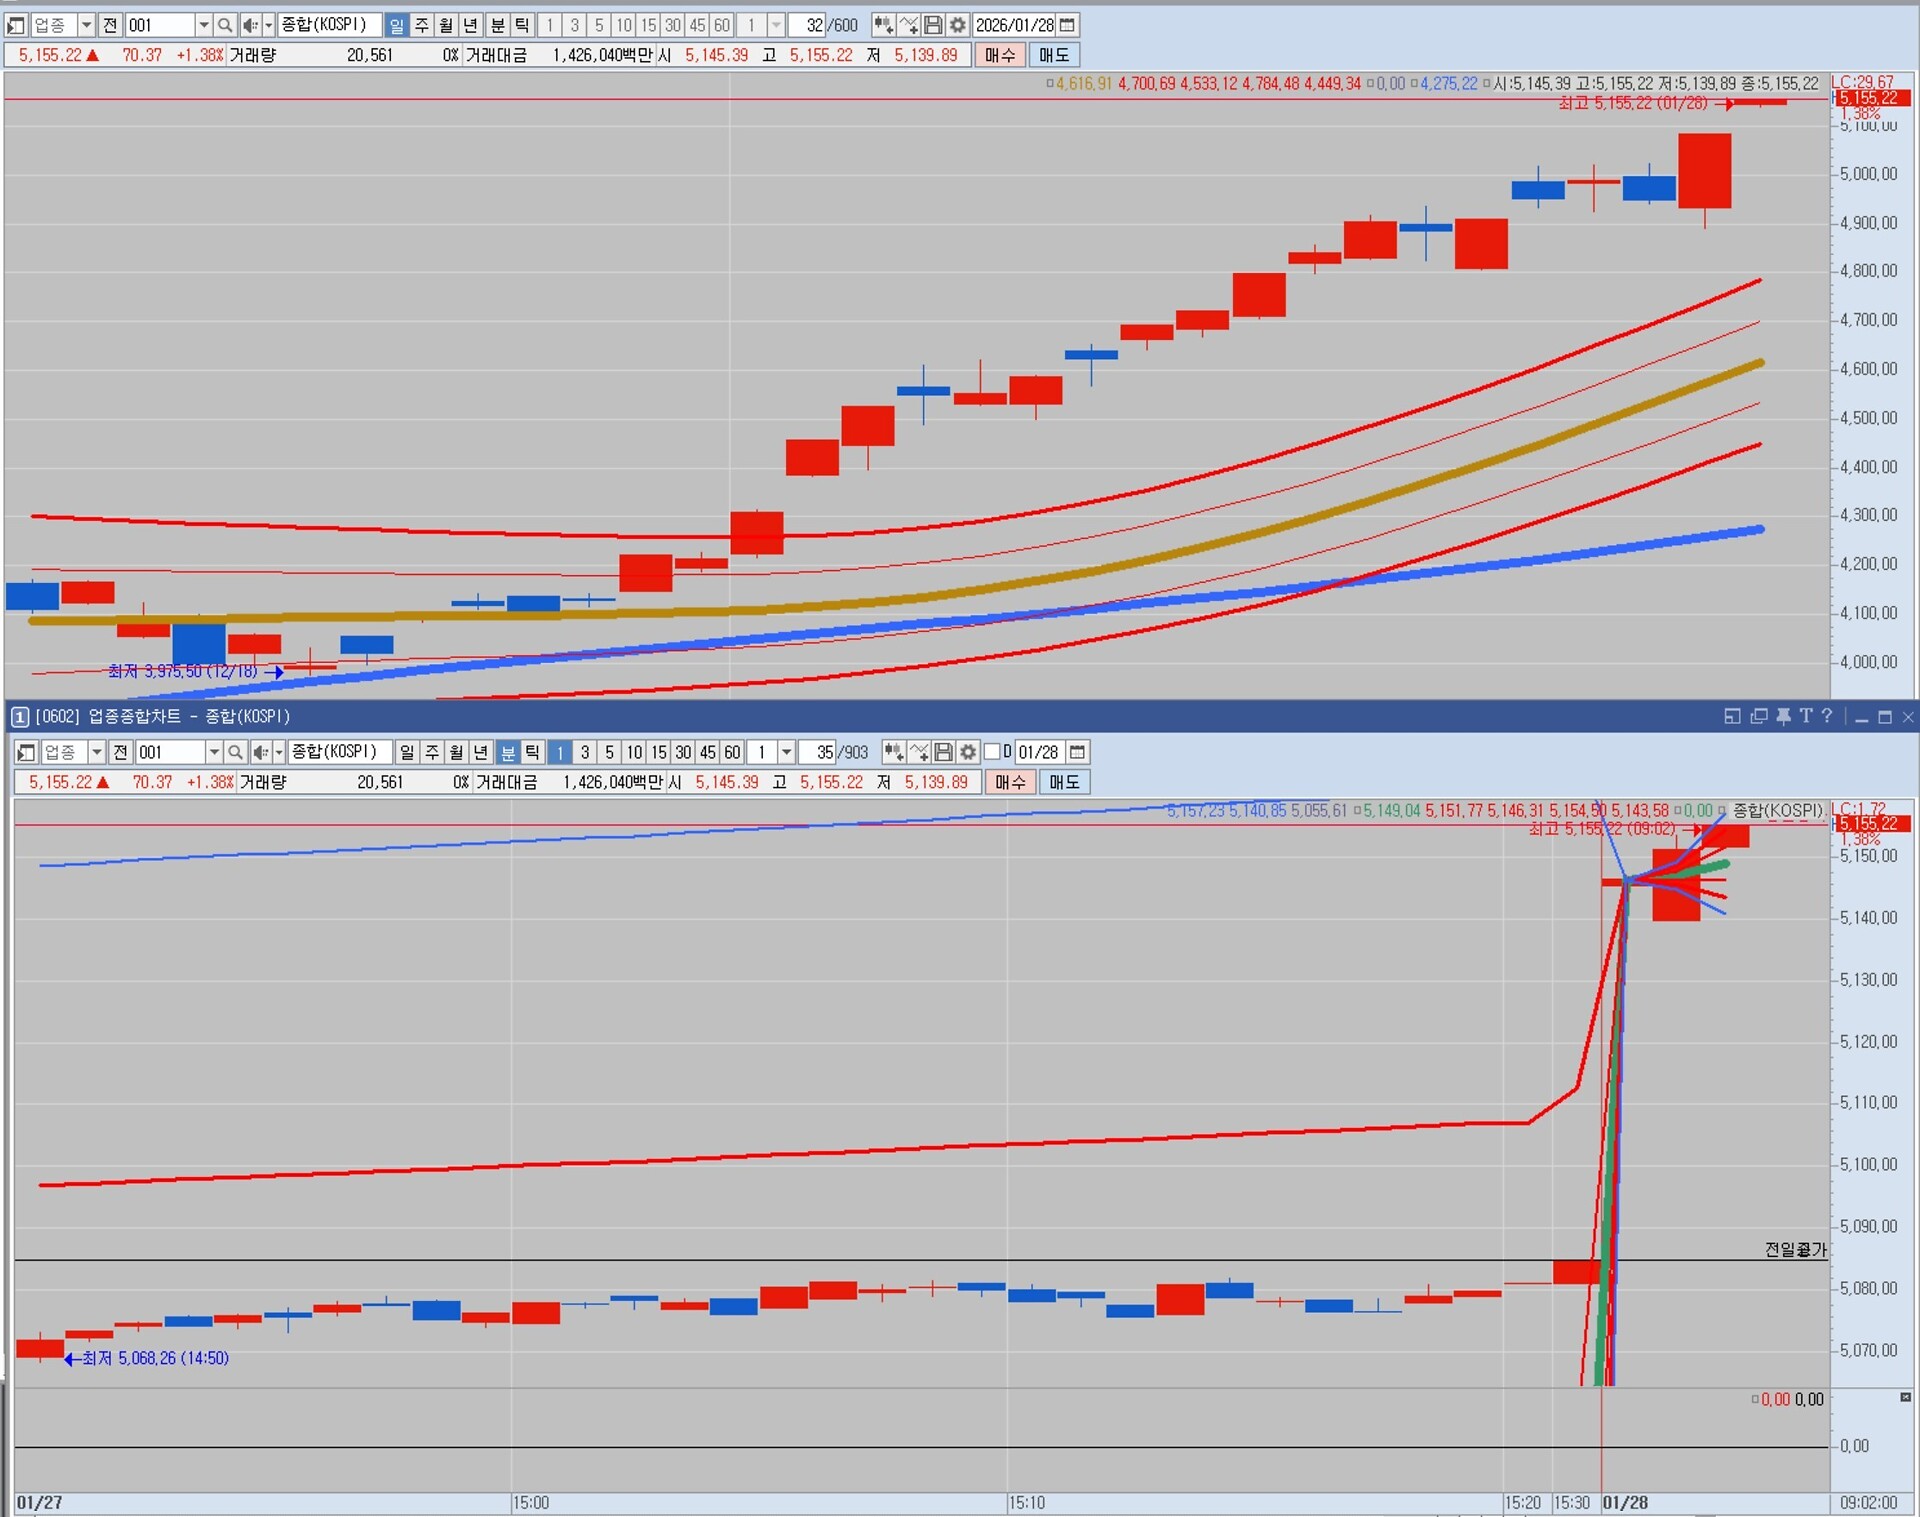The height and width of the screenshot is (1517, 1920).
Task: Open interval value dropdown in bottom chart
Action: click(x=786, y=752)
